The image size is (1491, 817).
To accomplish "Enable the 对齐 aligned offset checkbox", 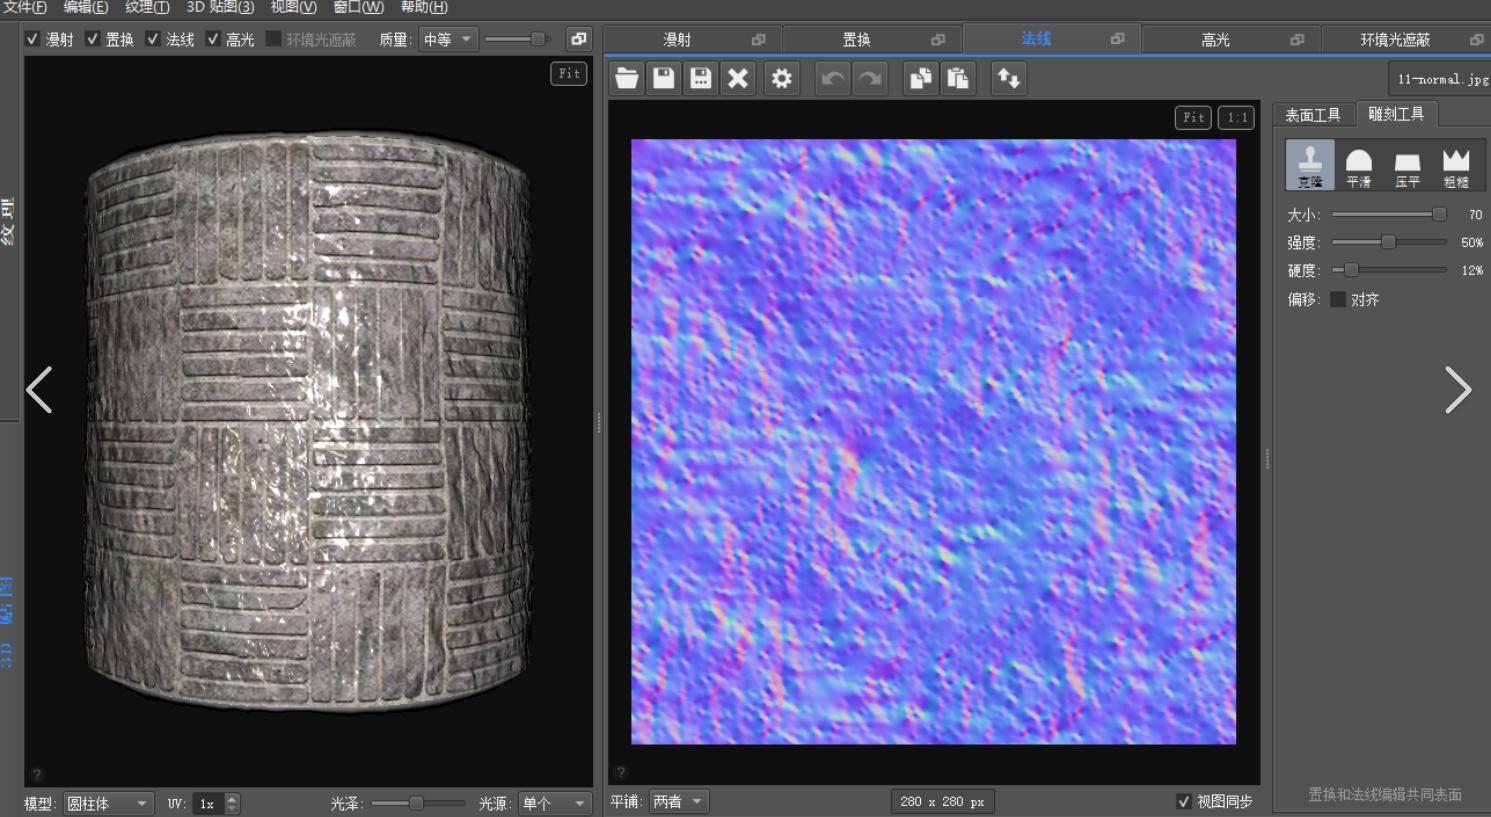I will click(x=1338, y=299).
